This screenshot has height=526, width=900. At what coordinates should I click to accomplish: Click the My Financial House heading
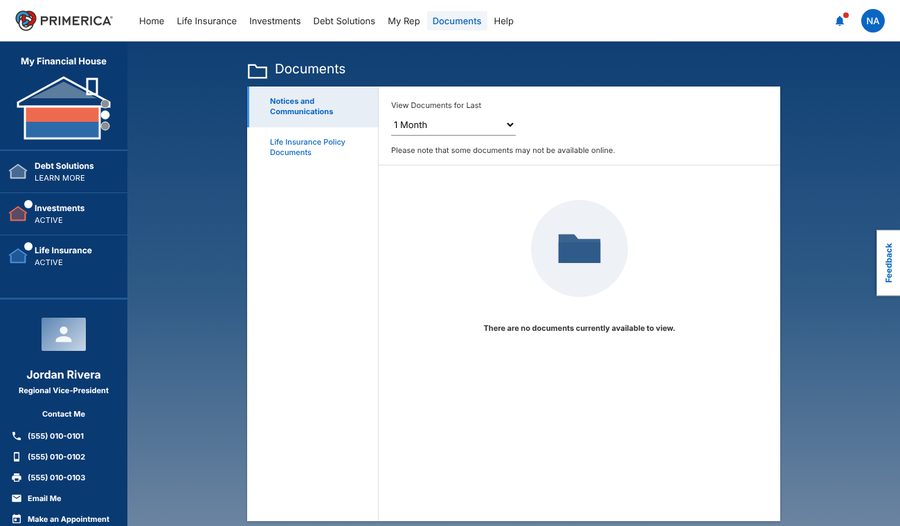click(64, 61)
